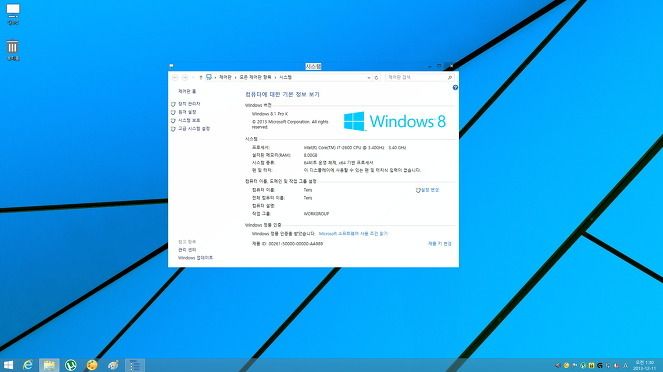Open System protection in the sidebar
663x372 pixels.
tap(189, 120)
